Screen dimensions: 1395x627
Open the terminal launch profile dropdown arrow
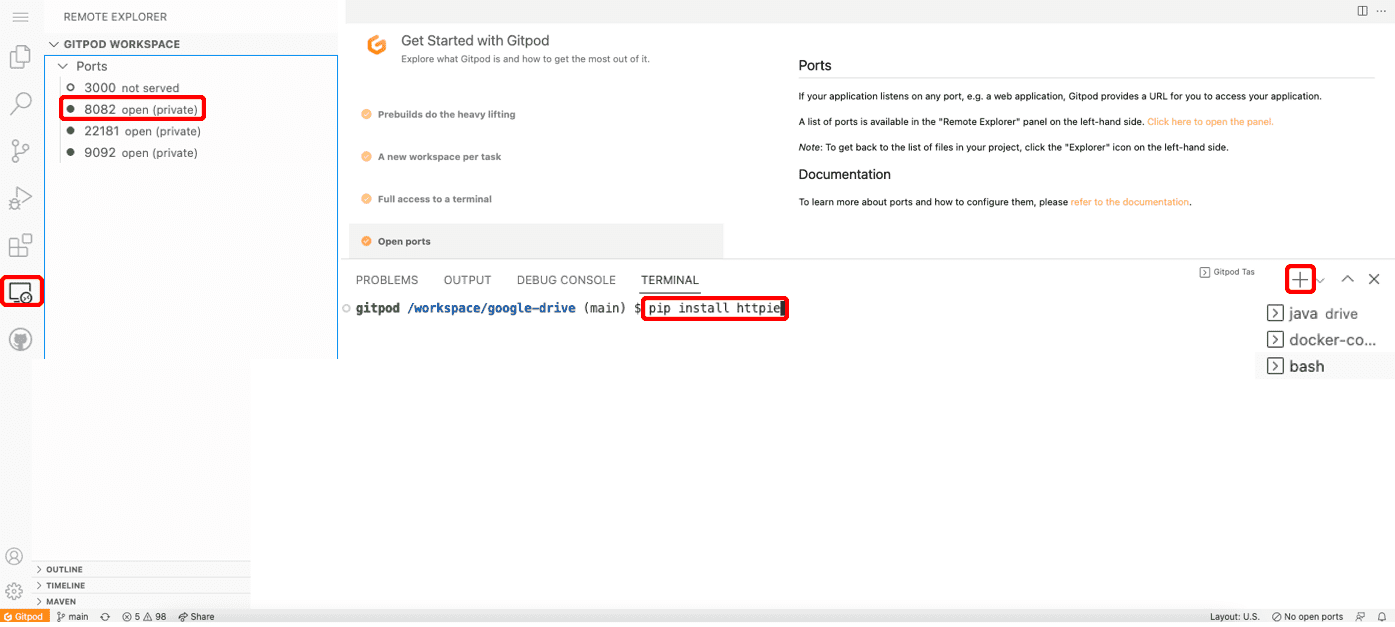tap(1321, 281)
